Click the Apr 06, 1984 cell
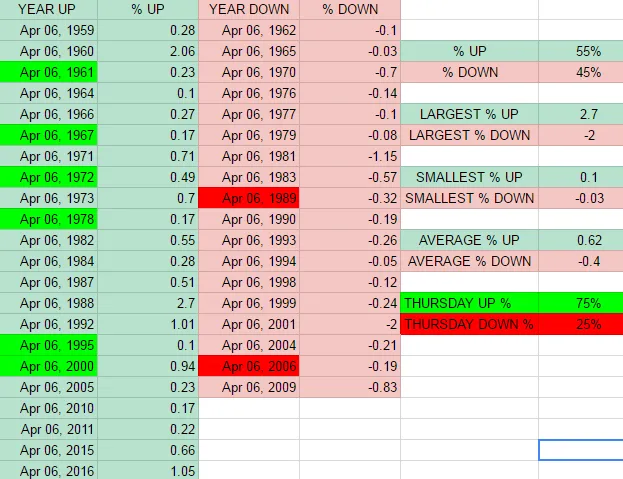 click(48, 261)
